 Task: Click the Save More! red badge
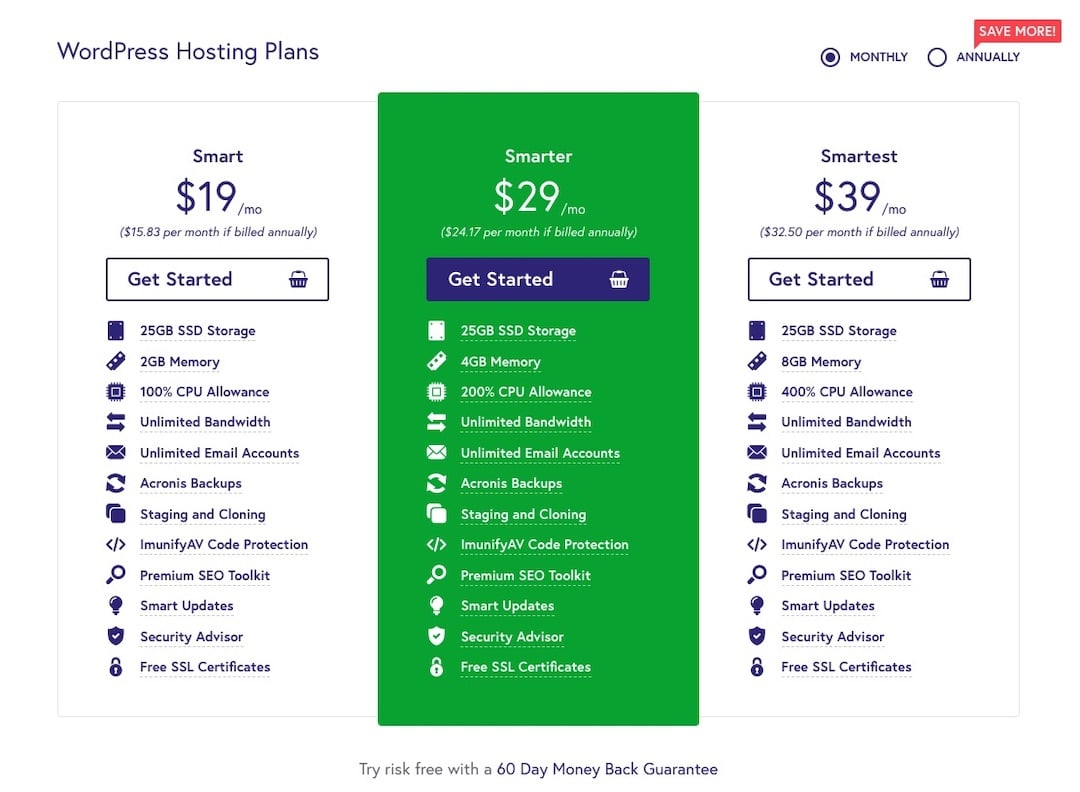(1017, 32)
